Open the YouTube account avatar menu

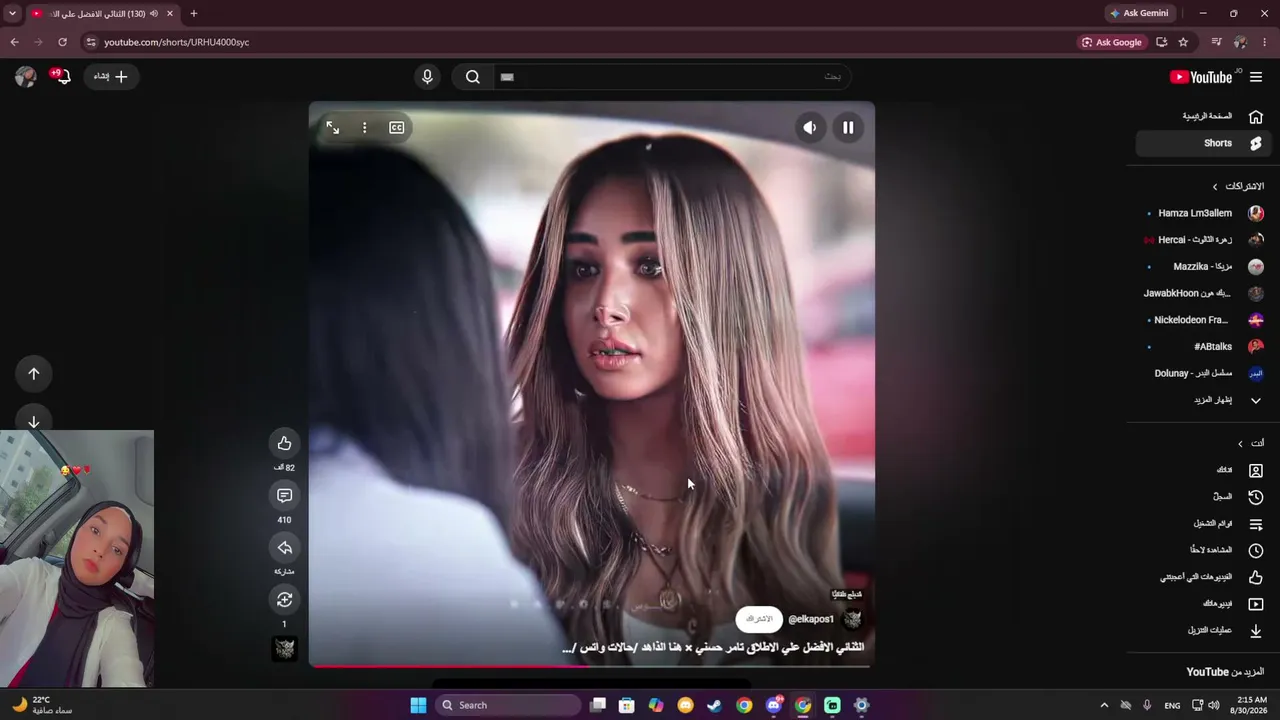[x=26, y=76]
